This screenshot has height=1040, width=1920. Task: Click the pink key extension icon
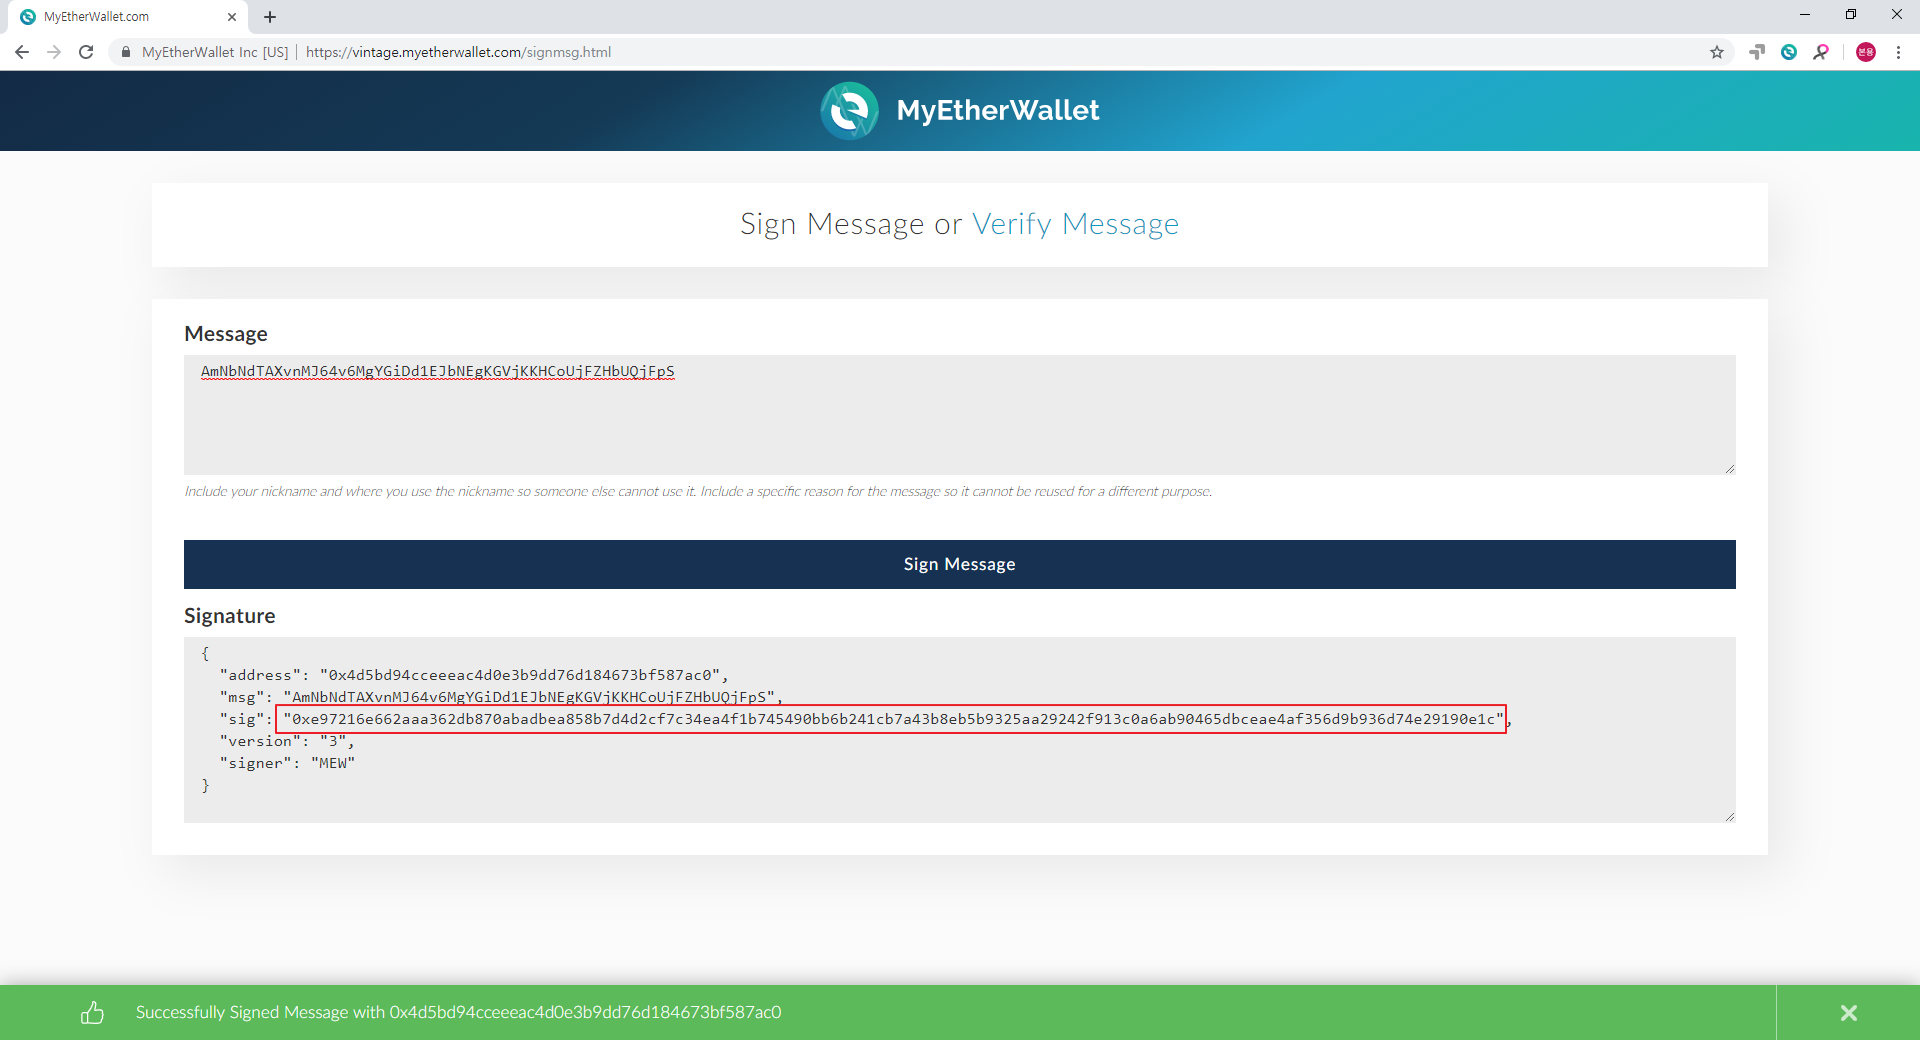[1821, 52]
